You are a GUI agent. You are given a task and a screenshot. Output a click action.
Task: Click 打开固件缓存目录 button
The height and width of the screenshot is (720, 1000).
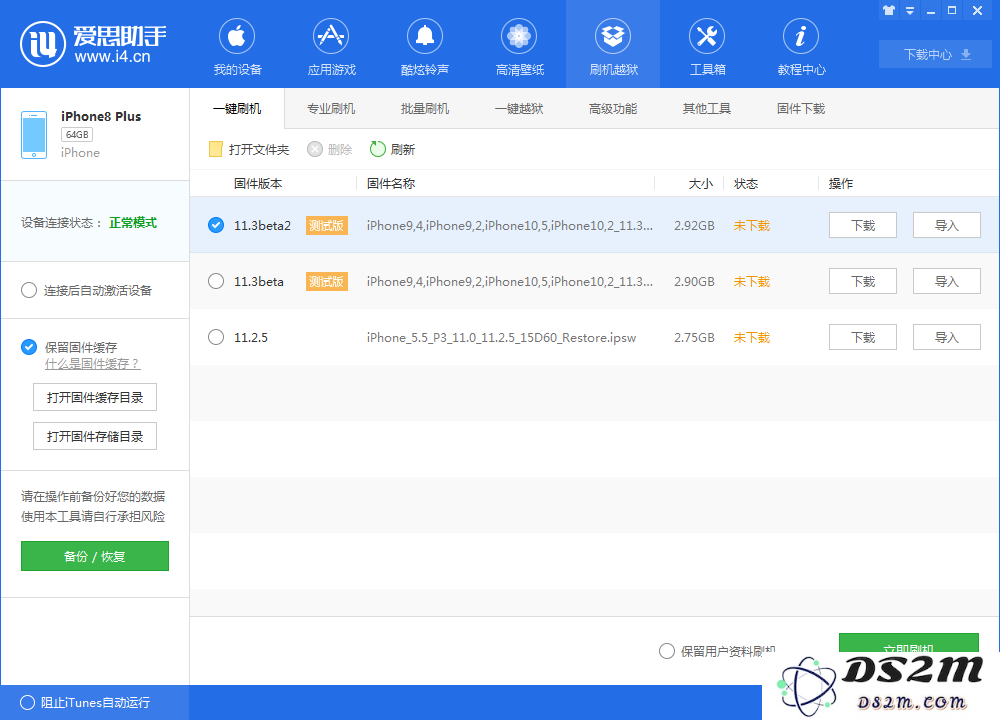click(x=95, y=397)
